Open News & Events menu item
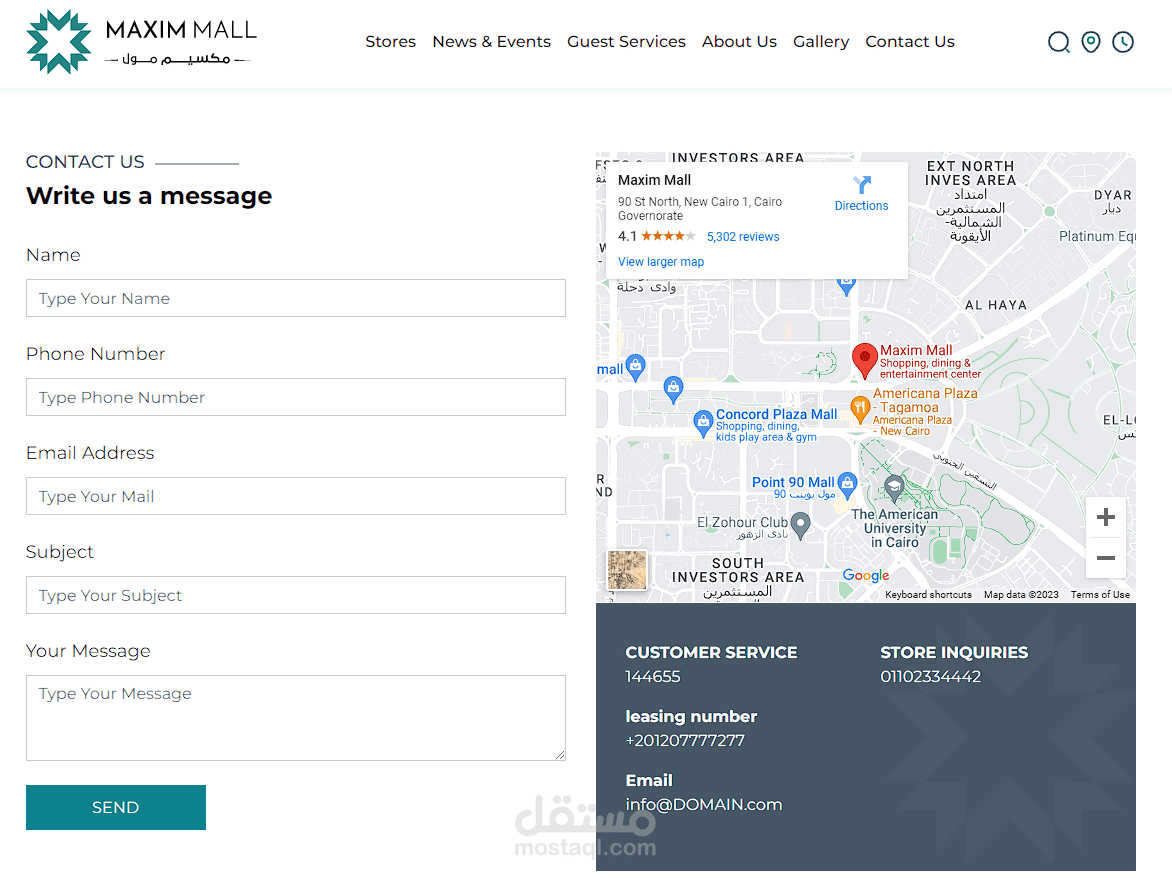The height and width of the screenshot is (878, 1172). point(491,42)
